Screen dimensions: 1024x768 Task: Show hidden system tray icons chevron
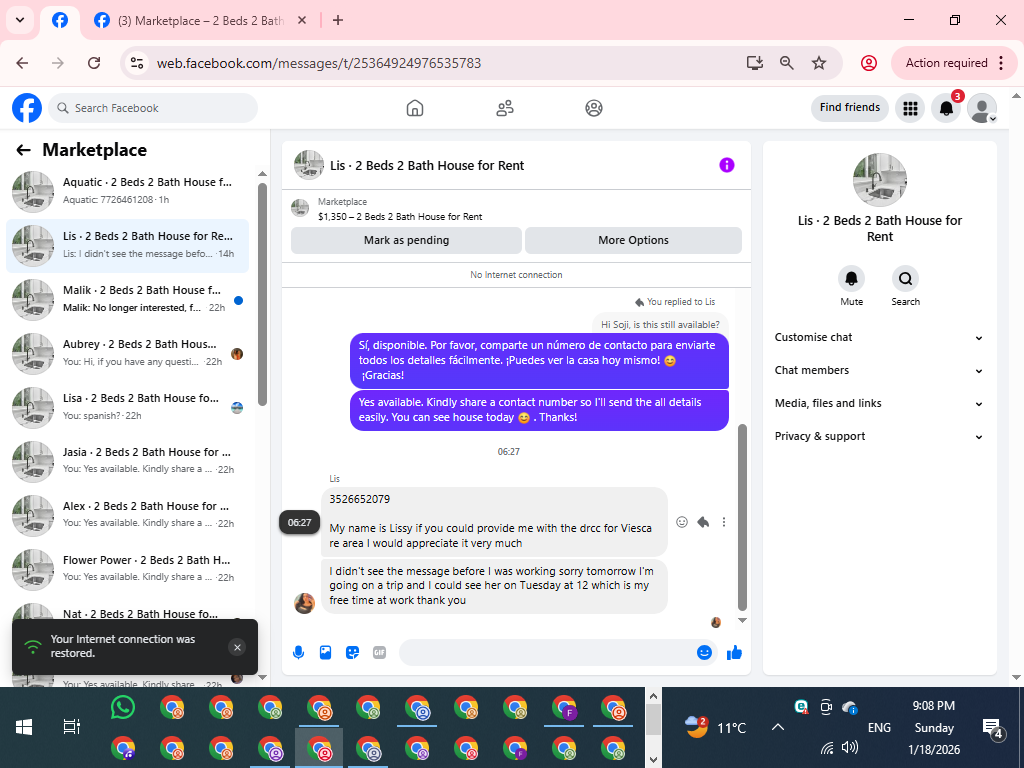click(777, 727)
